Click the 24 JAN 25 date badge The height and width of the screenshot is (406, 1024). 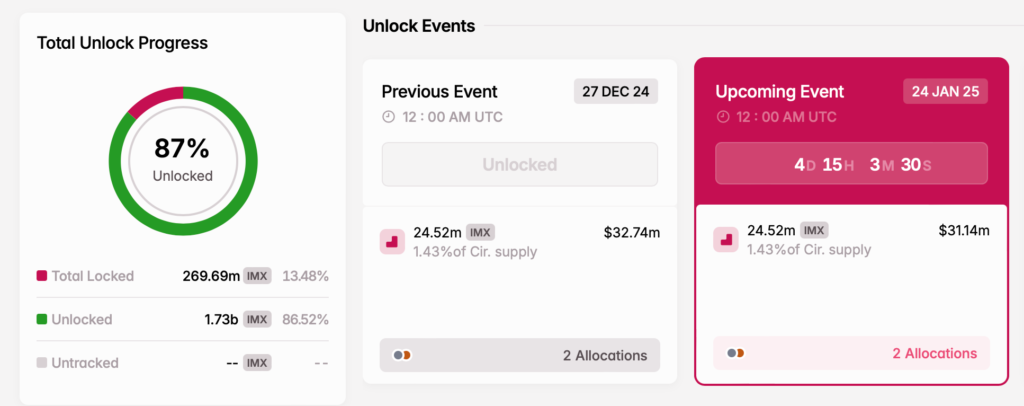coord(945,91)
